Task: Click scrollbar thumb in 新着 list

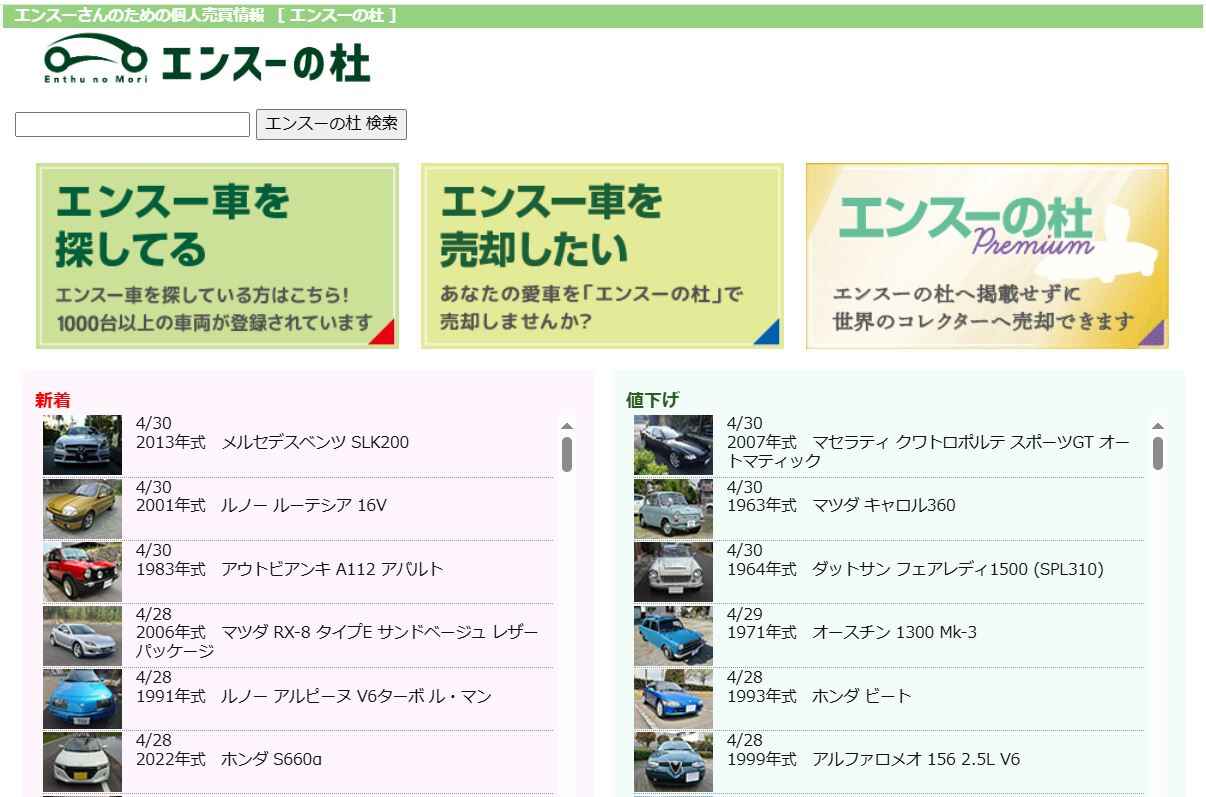Action: click(567, 454)
